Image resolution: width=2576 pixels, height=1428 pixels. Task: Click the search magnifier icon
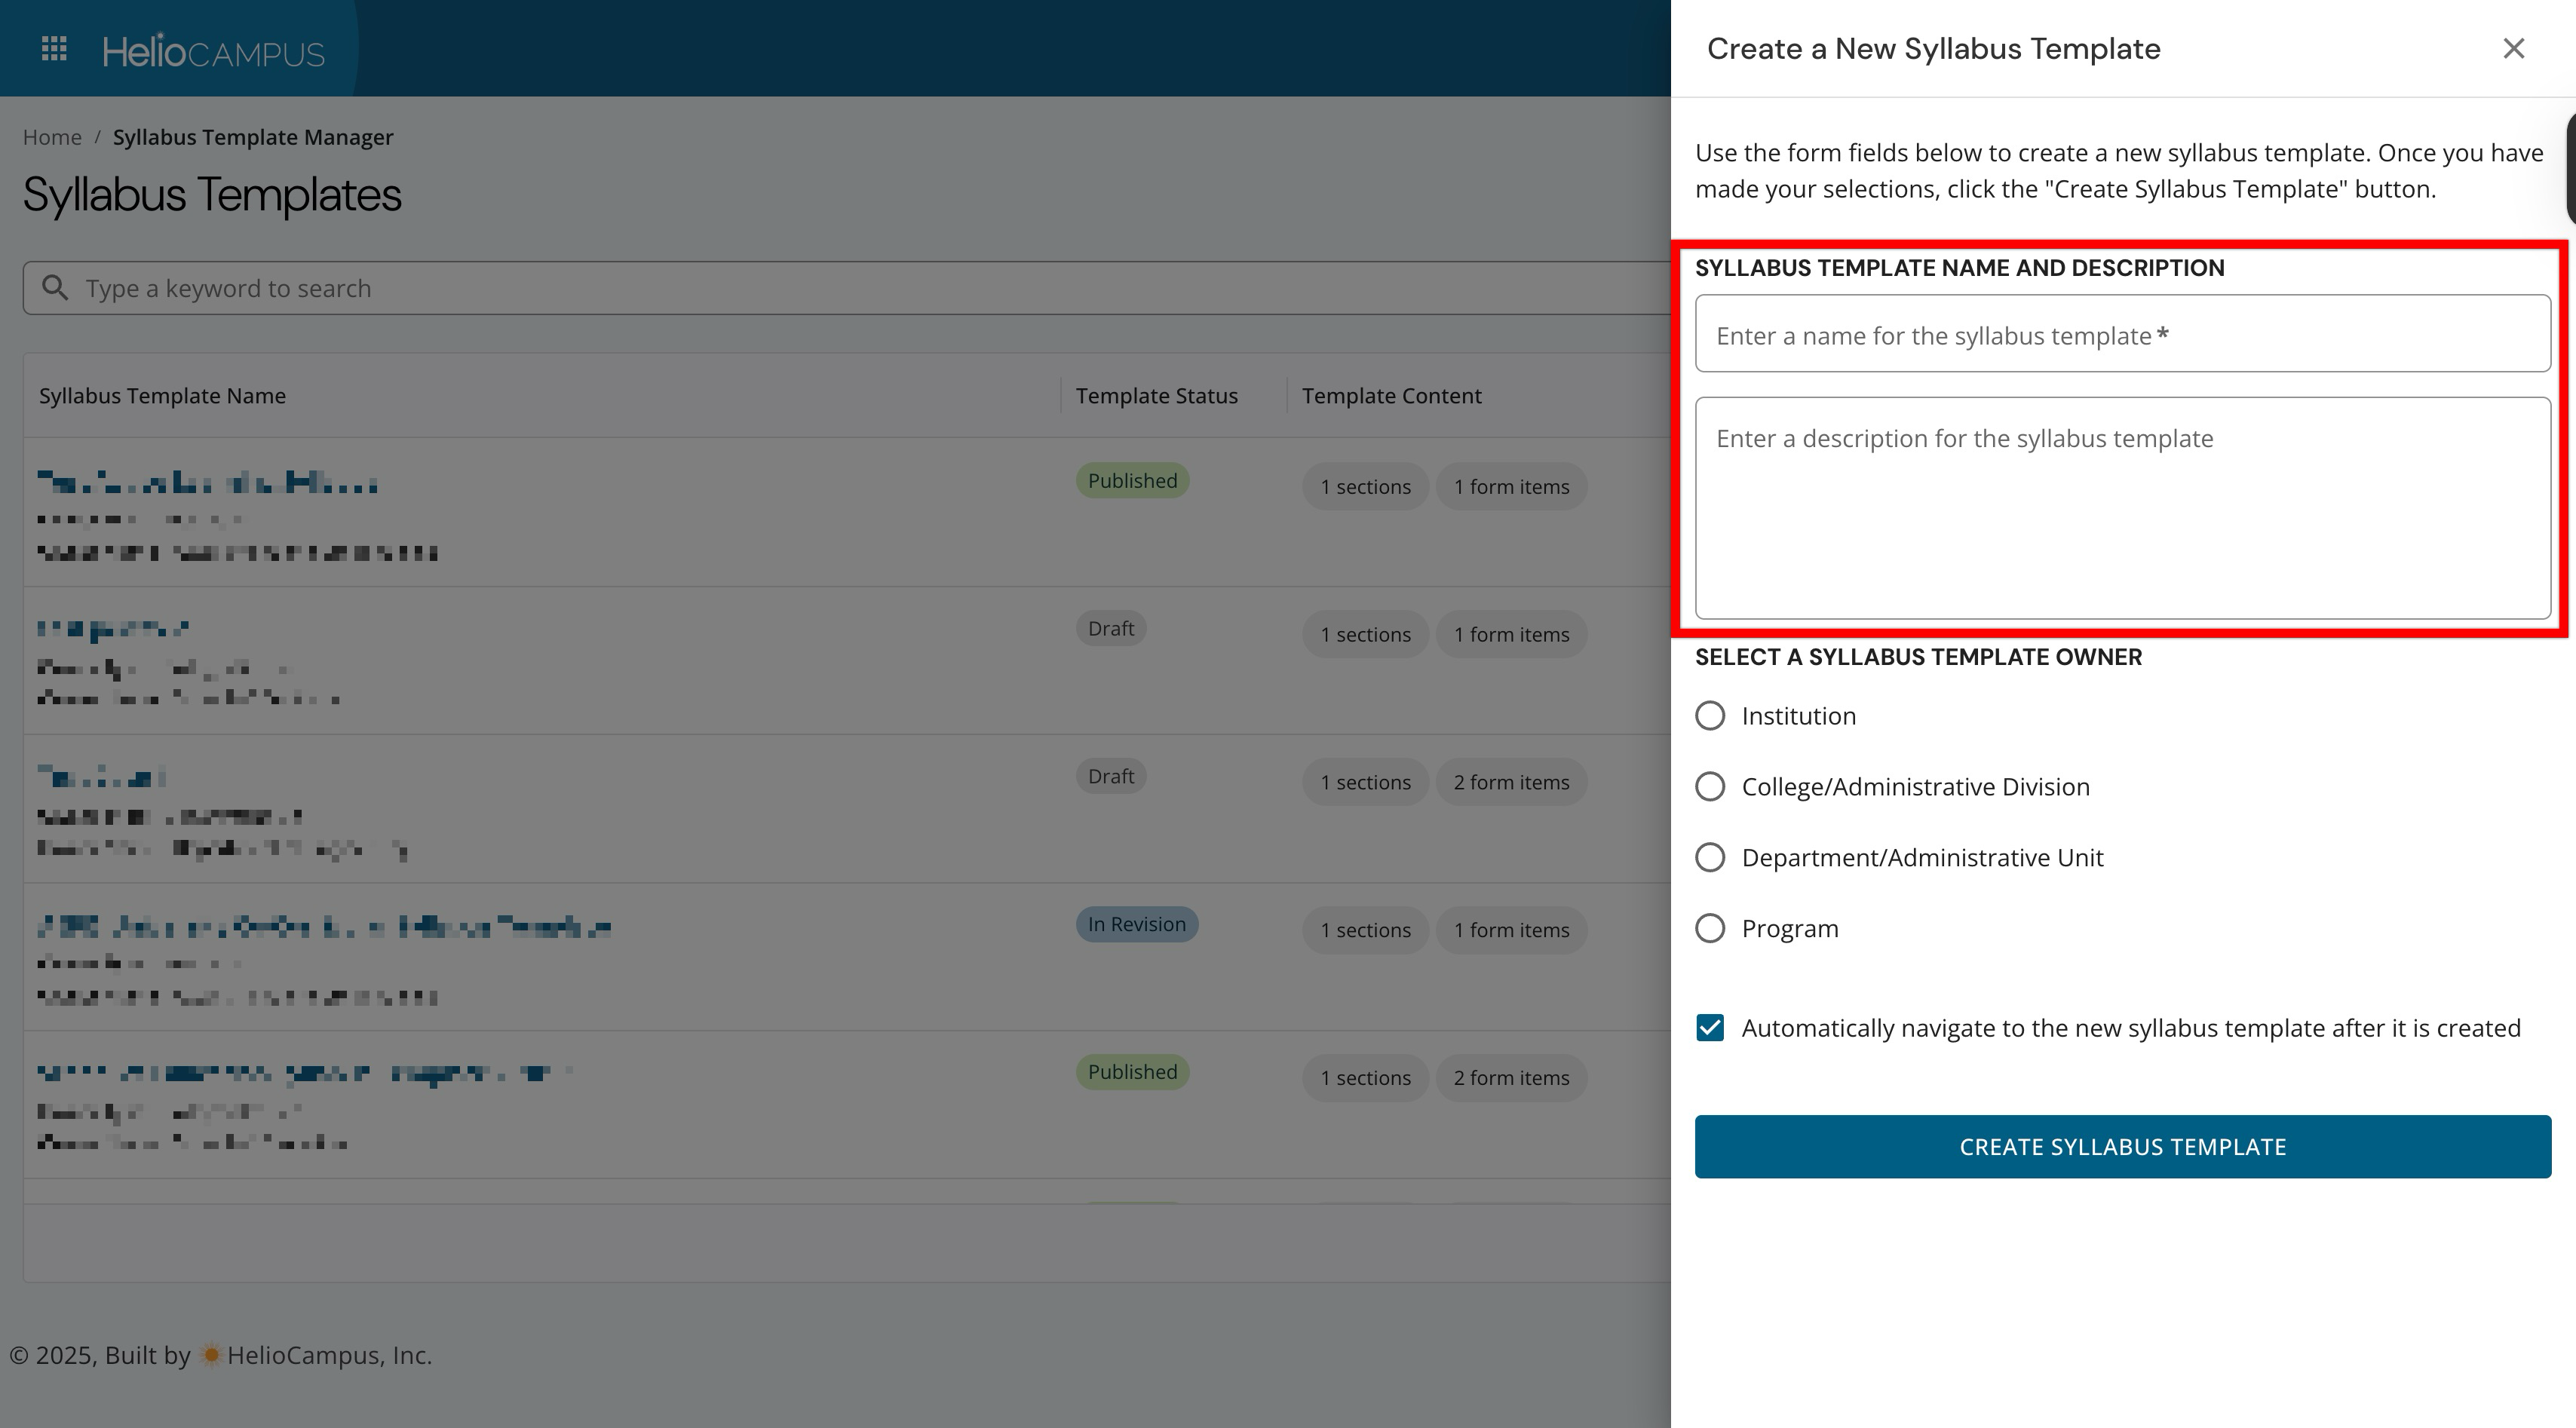tap(56, 288)
